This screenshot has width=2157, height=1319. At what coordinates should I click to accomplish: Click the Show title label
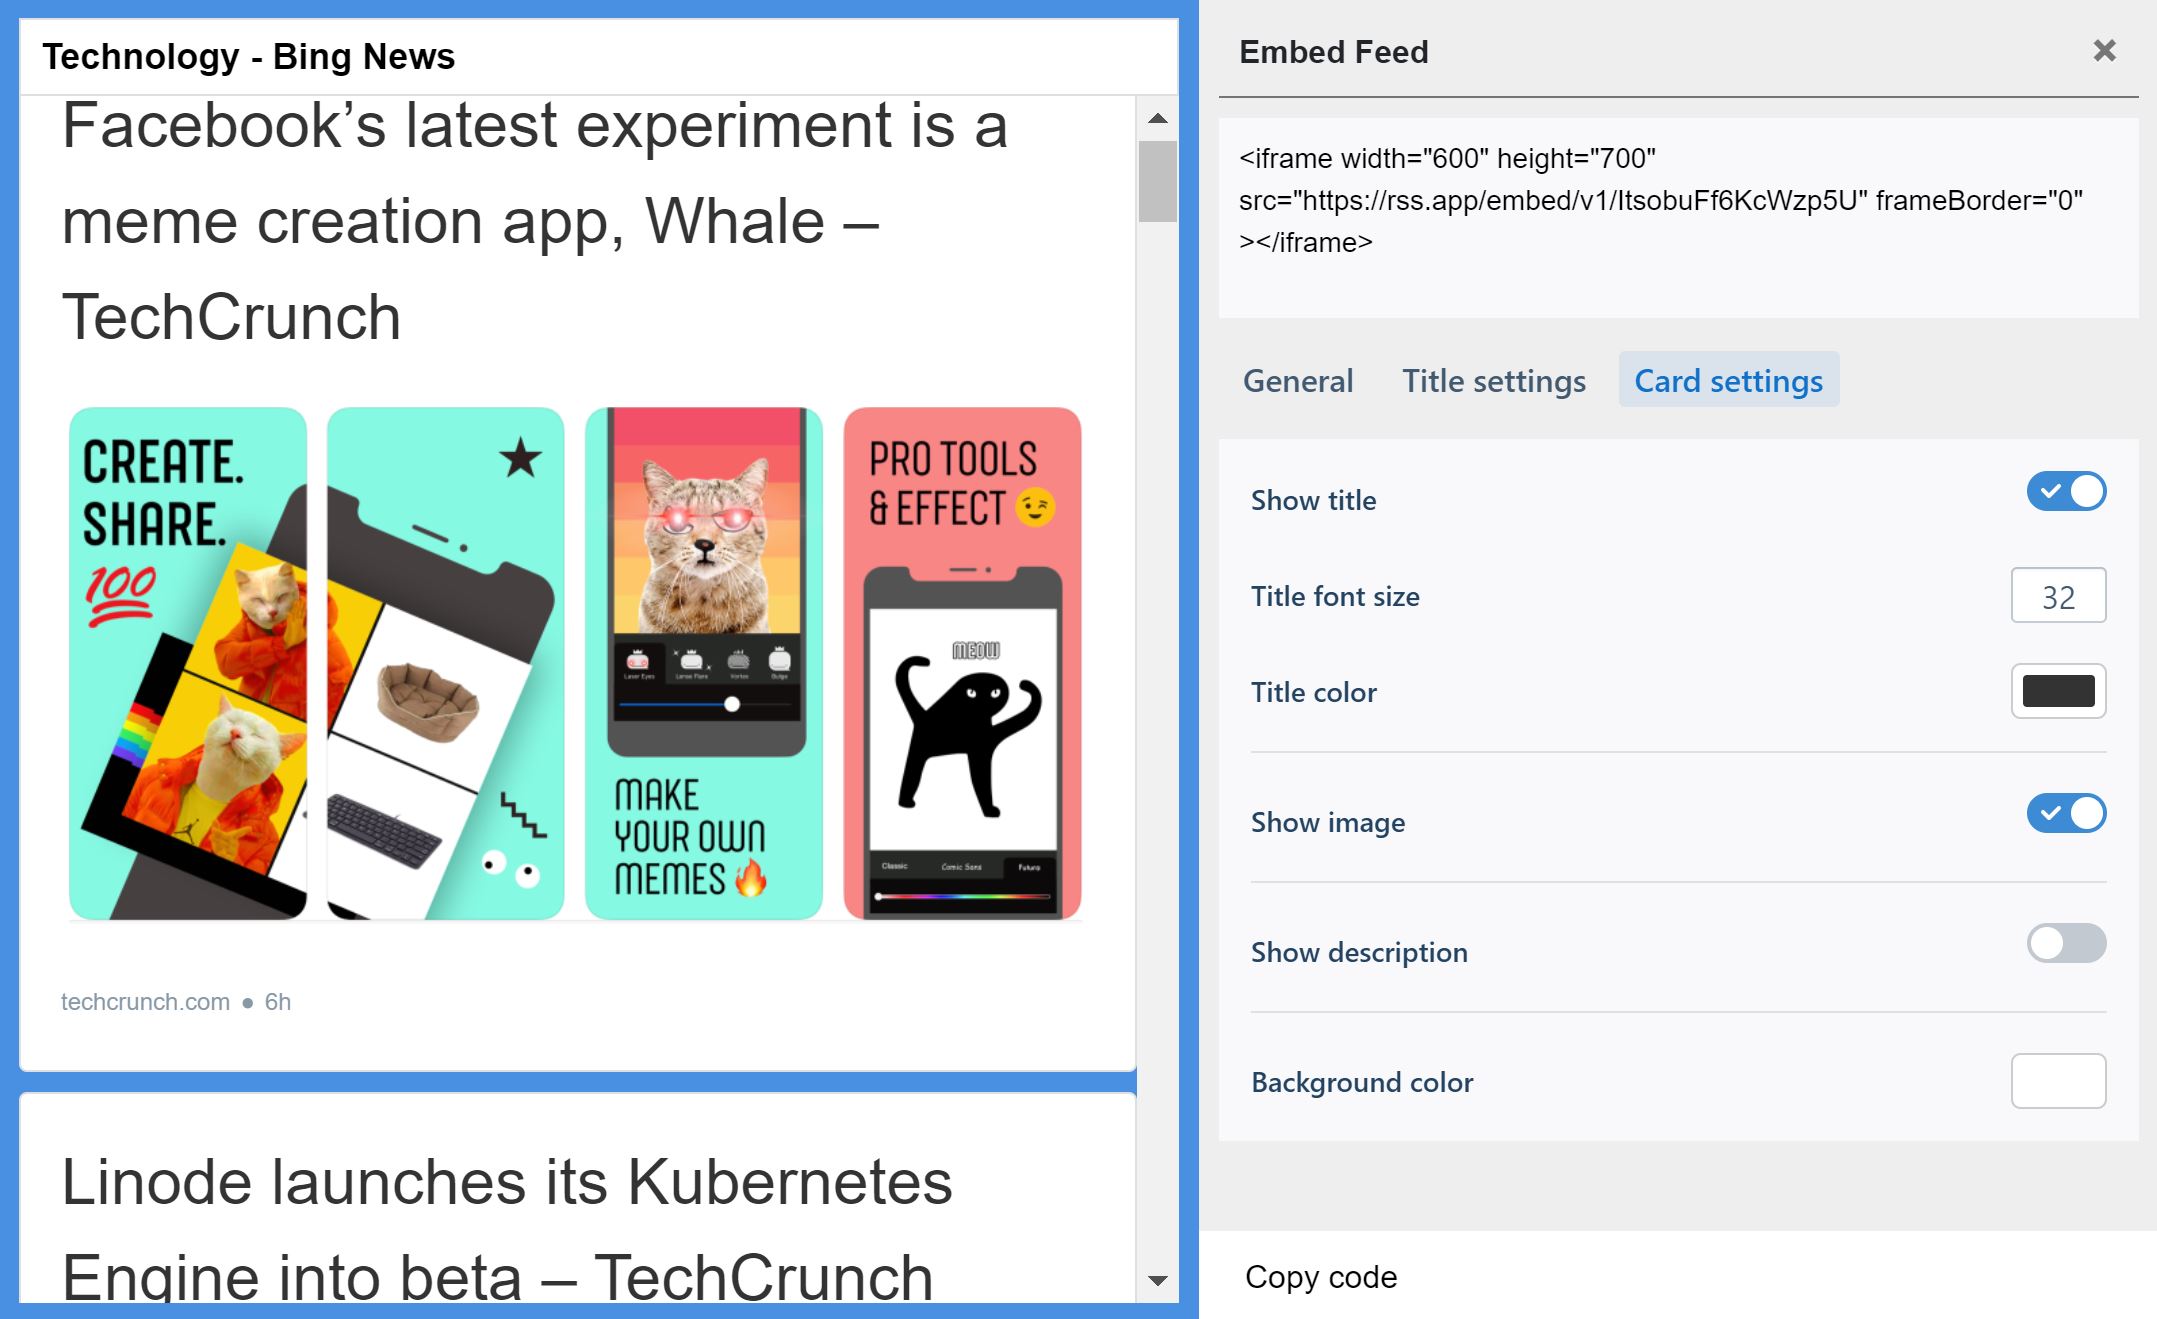1313,500
